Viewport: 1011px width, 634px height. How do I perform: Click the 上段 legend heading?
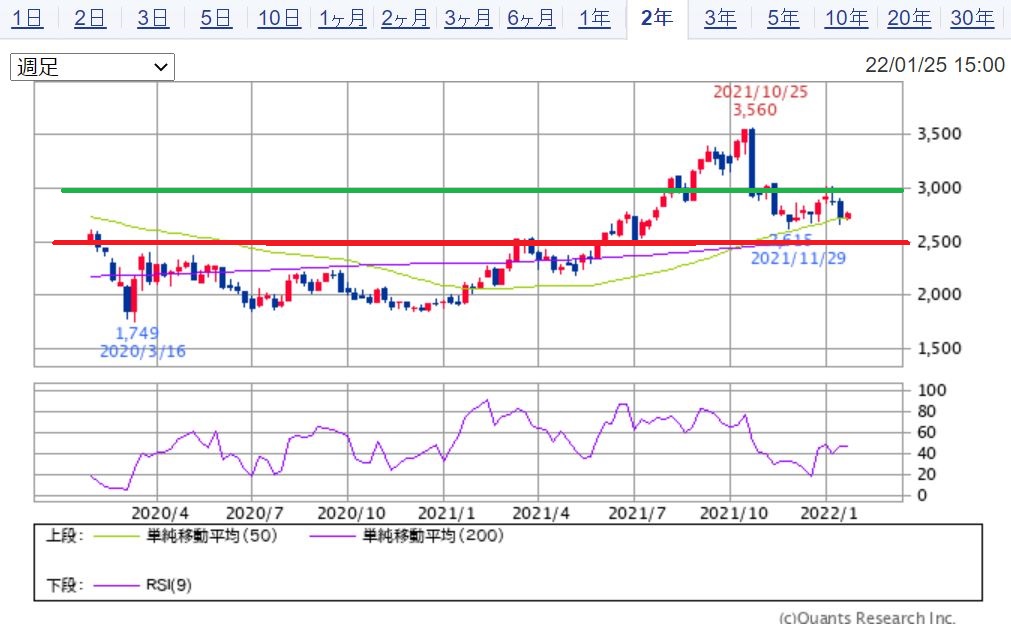click(x=64, y=535)
